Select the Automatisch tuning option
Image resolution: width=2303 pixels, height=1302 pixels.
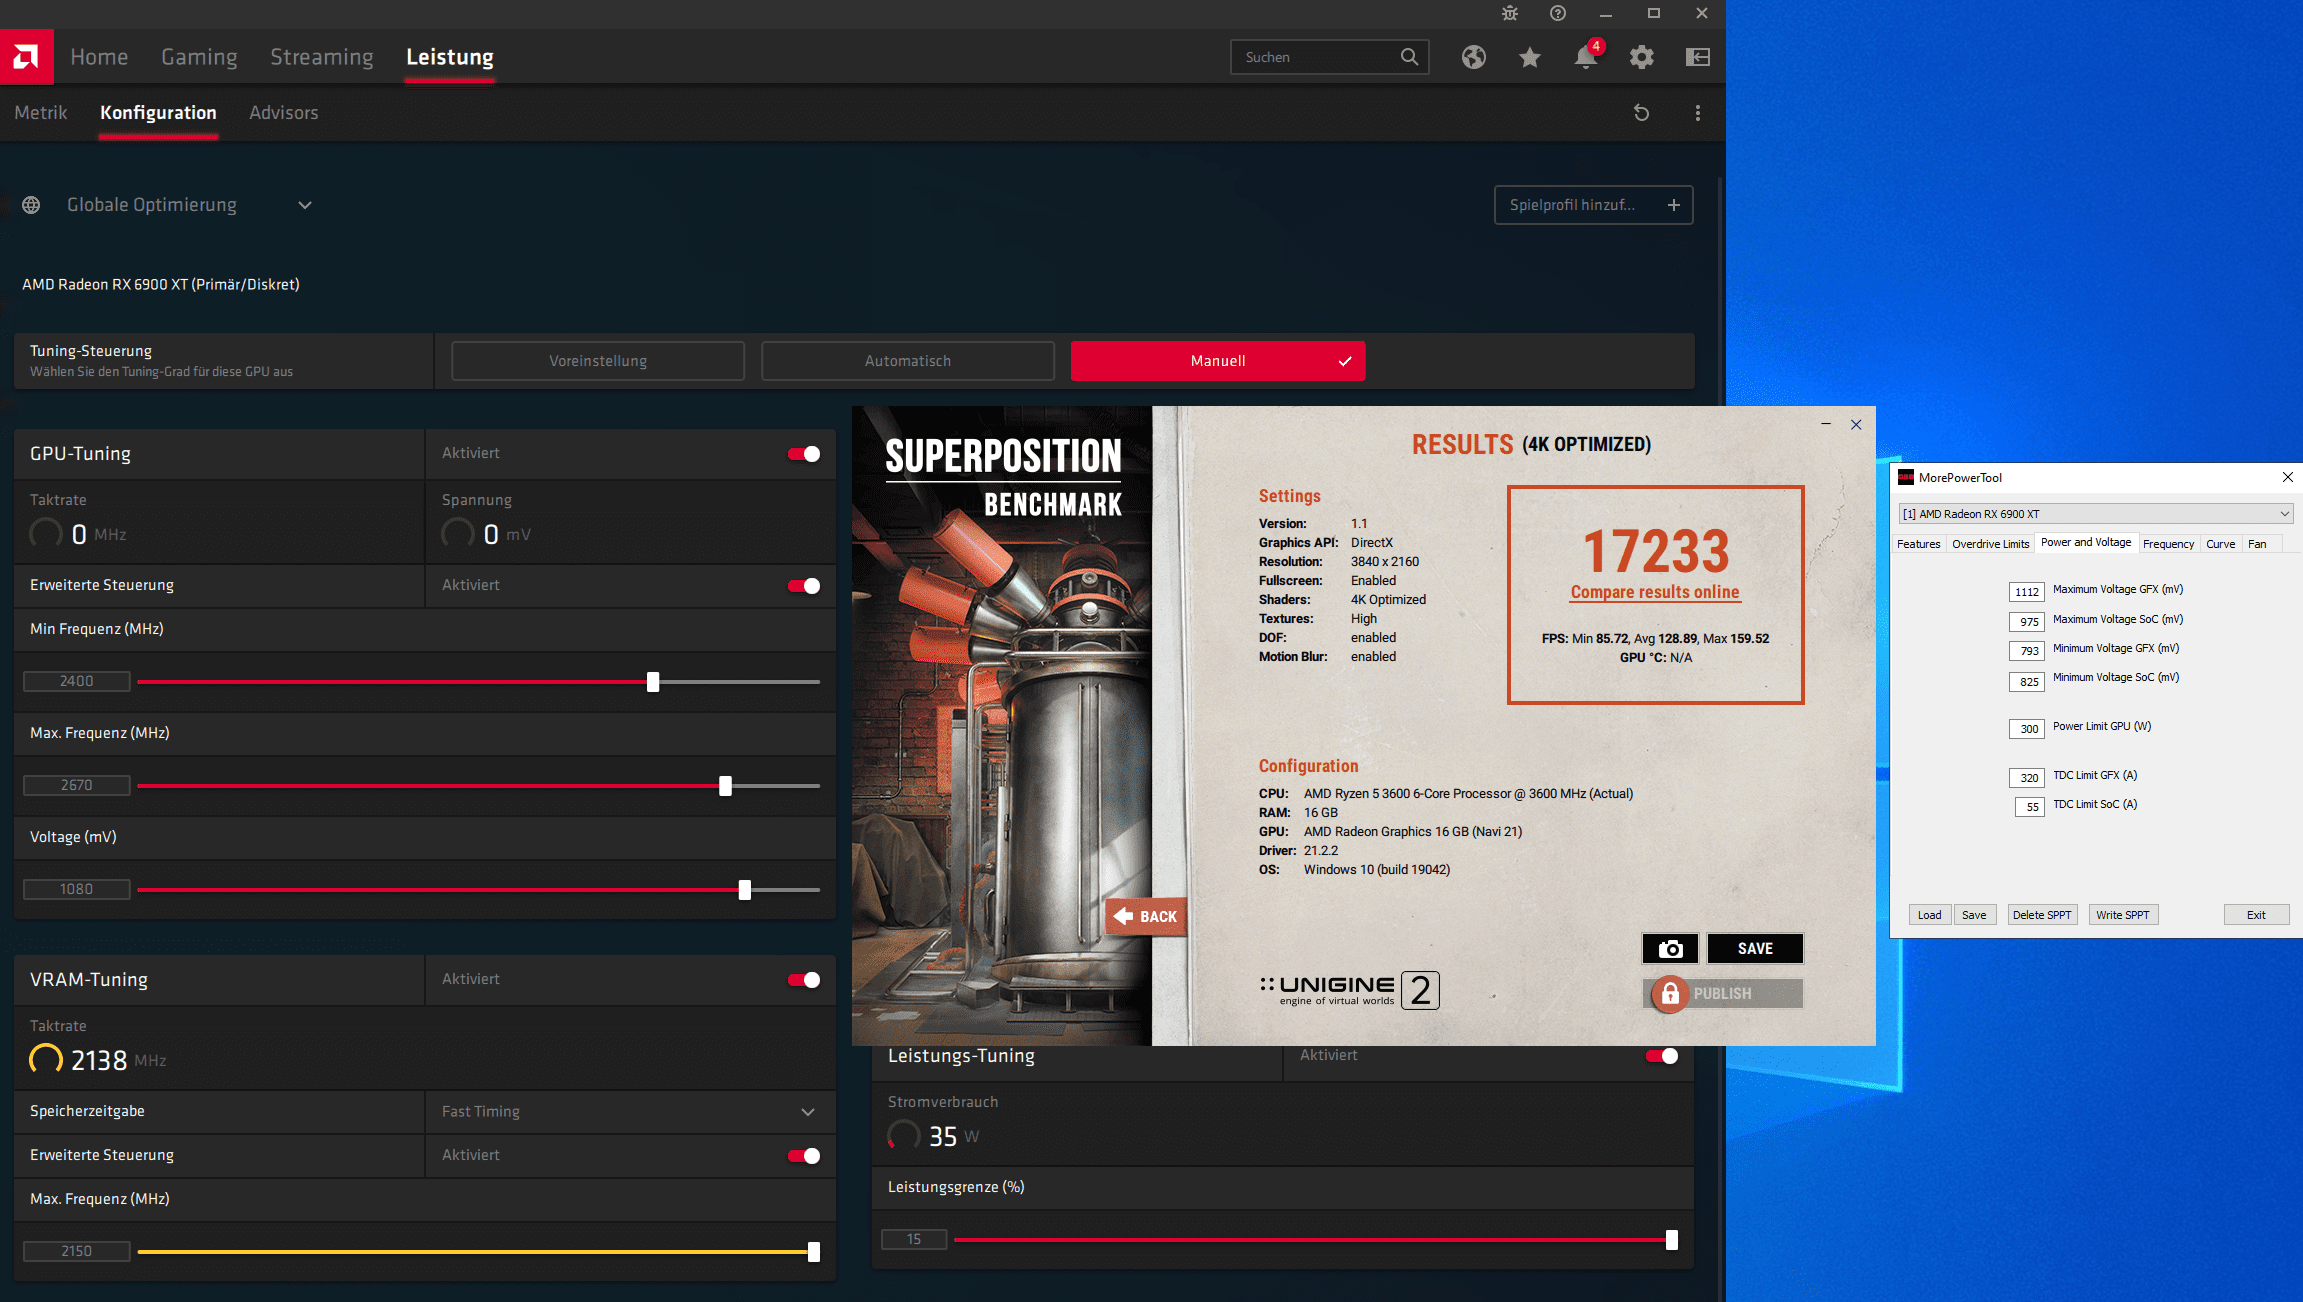pyautogui.click(x=908, y=361)
